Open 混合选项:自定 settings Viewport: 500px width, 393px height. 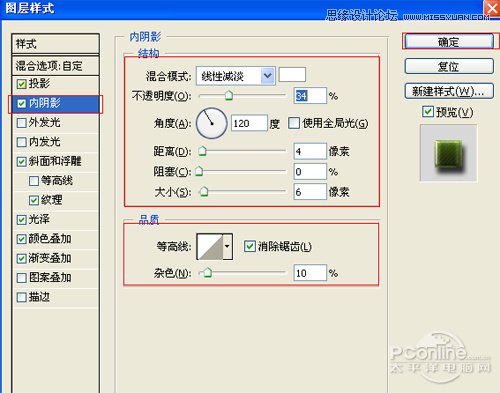point(55,66)
